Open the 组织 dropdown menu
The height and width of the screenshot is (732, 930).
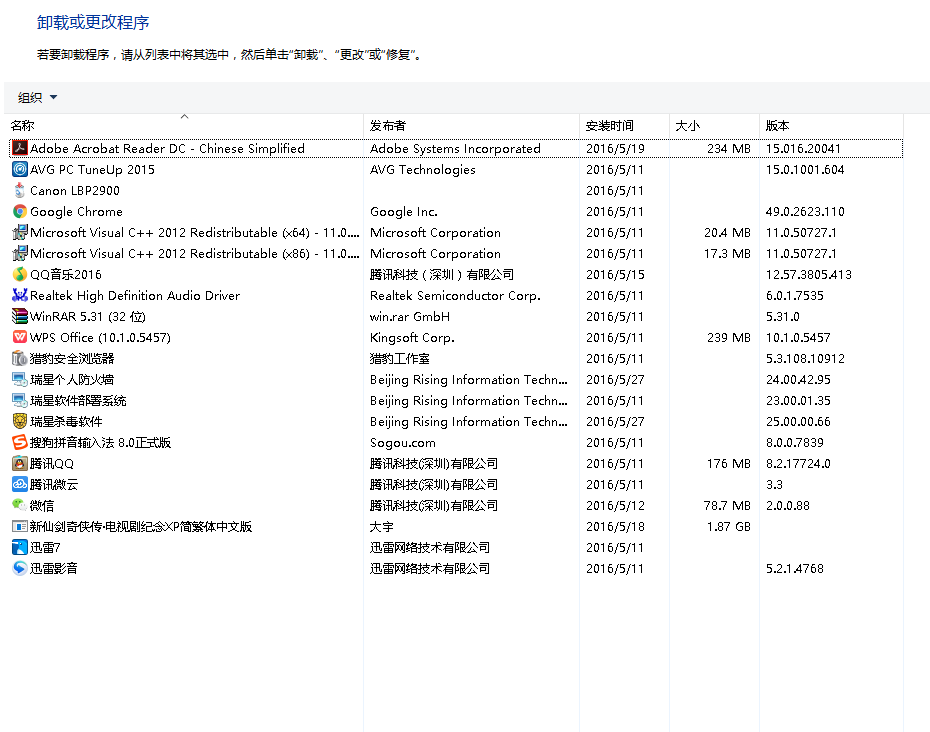(37, 97)
